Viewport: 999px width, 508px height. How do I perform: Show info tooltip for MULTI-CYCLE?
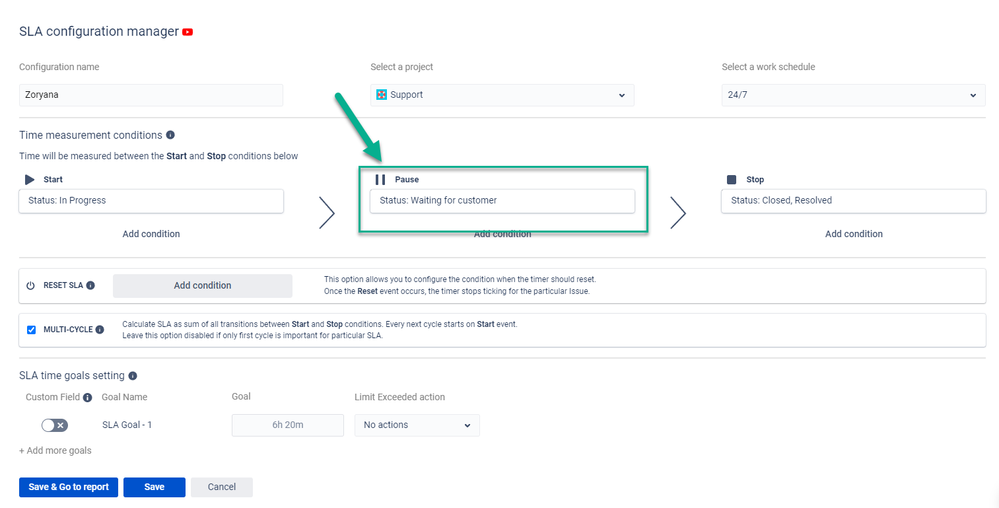(100, 330)
